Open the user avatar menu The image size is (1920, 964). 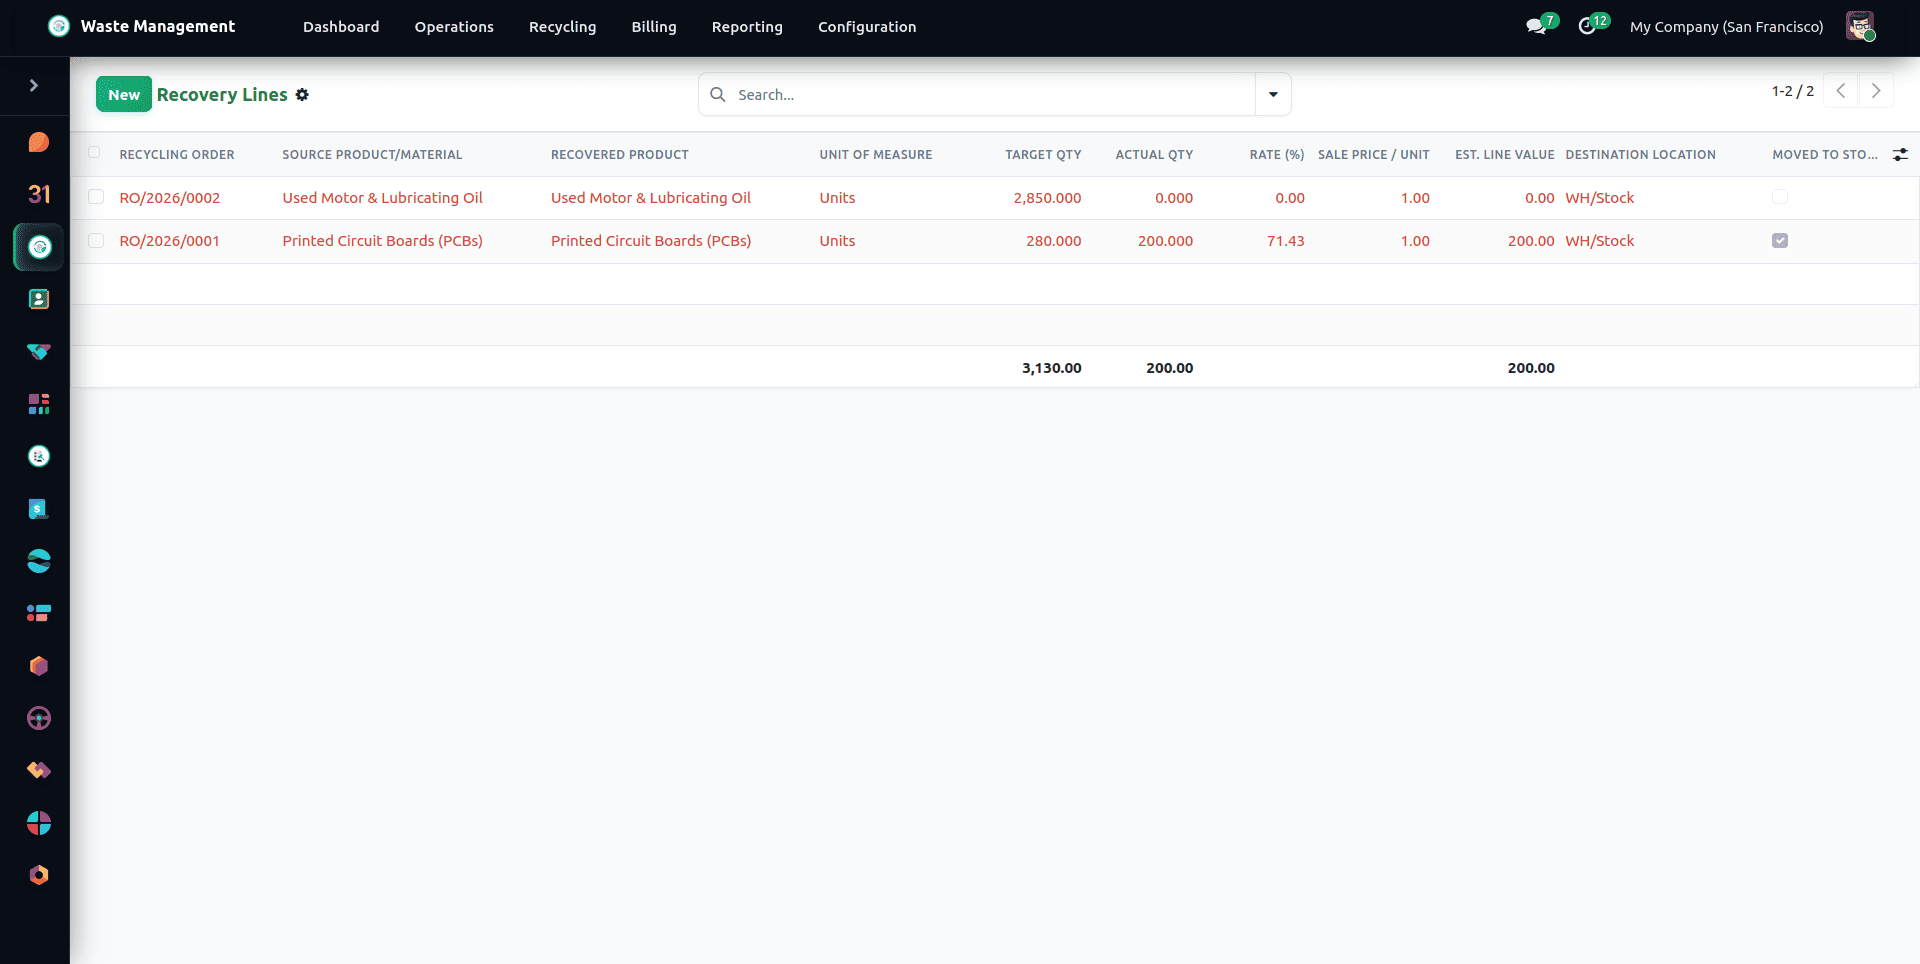point(1860,26)
